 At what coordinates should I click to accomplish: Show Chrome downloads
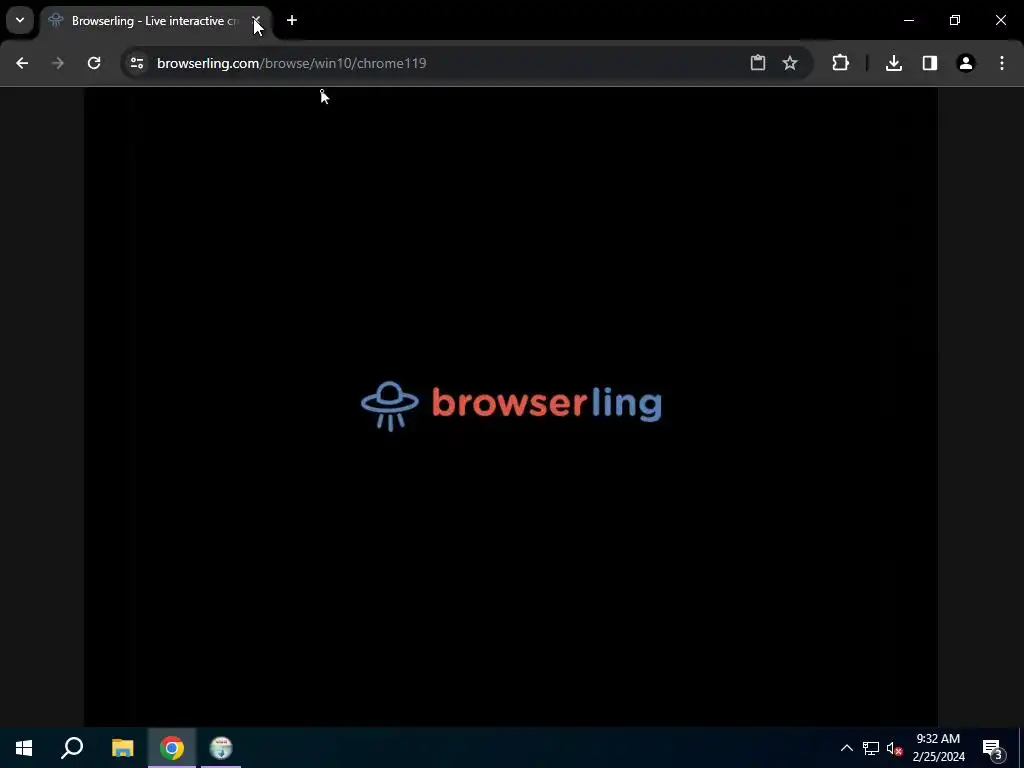[x=894, y=63]
